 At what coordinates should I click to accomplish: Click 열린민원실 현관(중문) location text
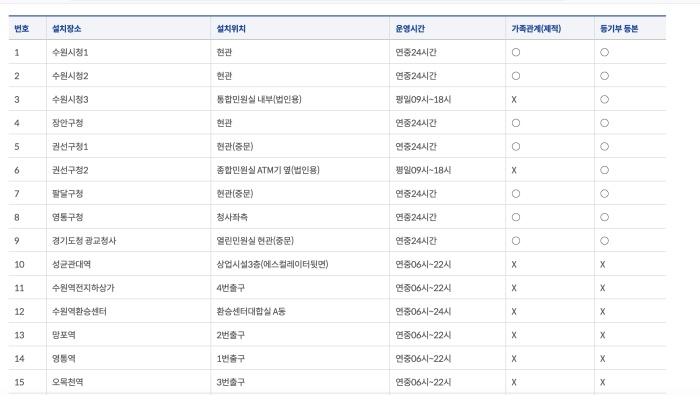(255, 241)
